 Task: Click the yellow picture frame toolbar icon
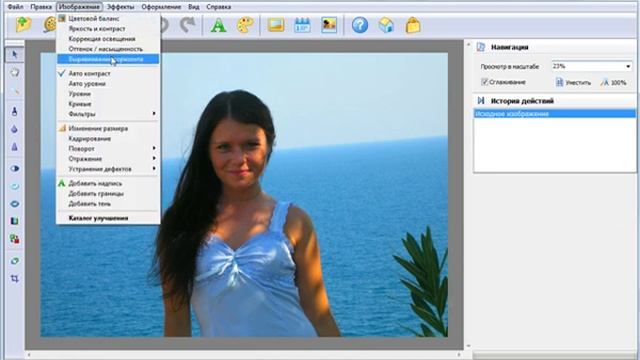[x=276, y=25]
